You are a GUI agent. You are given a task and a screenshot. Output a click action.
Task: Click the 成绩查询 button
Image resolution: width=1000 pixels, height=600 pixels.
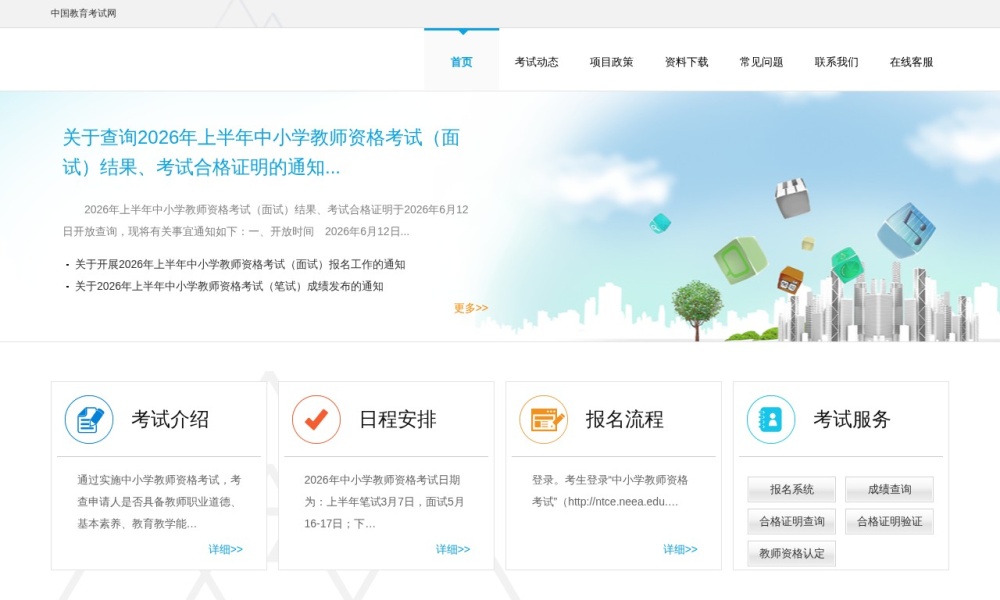889,490
